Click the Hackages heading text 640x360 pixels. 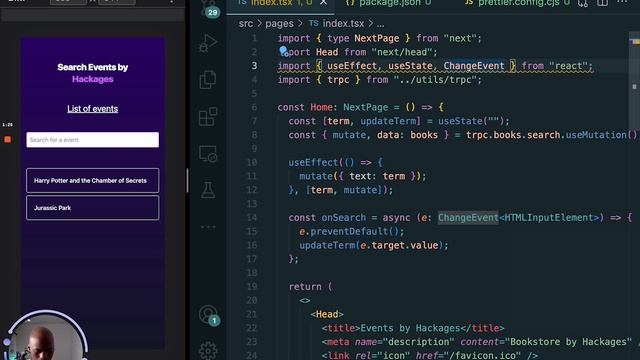[x=93, y=79]
